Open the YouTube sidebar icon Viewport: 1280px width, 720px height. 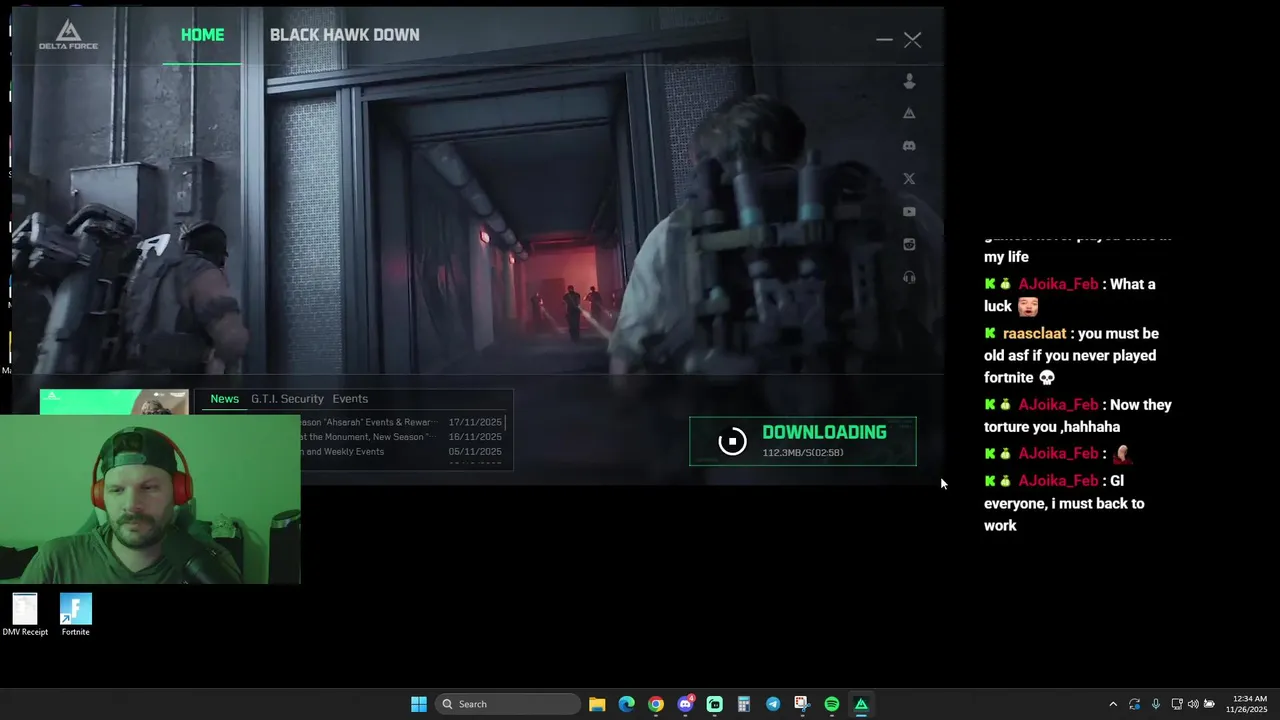click(909, 212)
